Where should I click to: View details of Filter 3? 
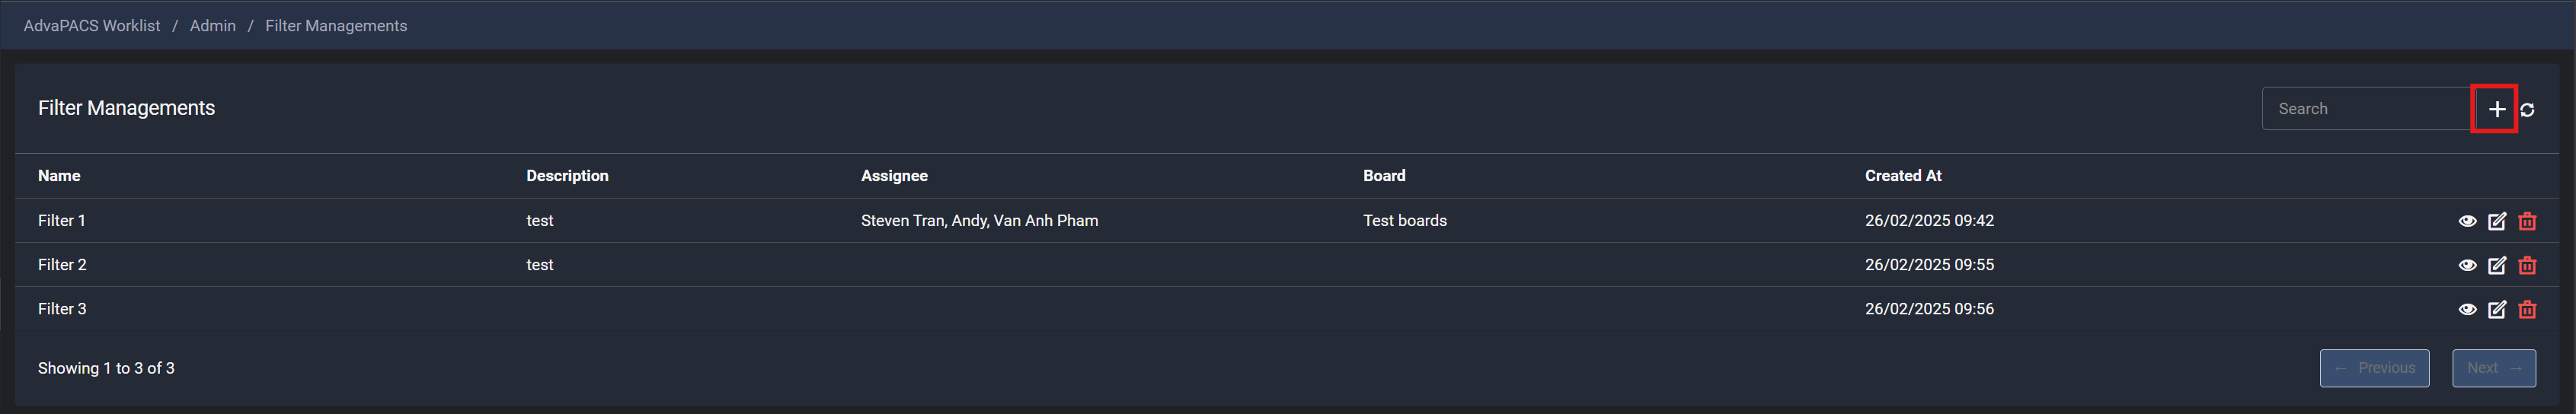pos(2467,309)
